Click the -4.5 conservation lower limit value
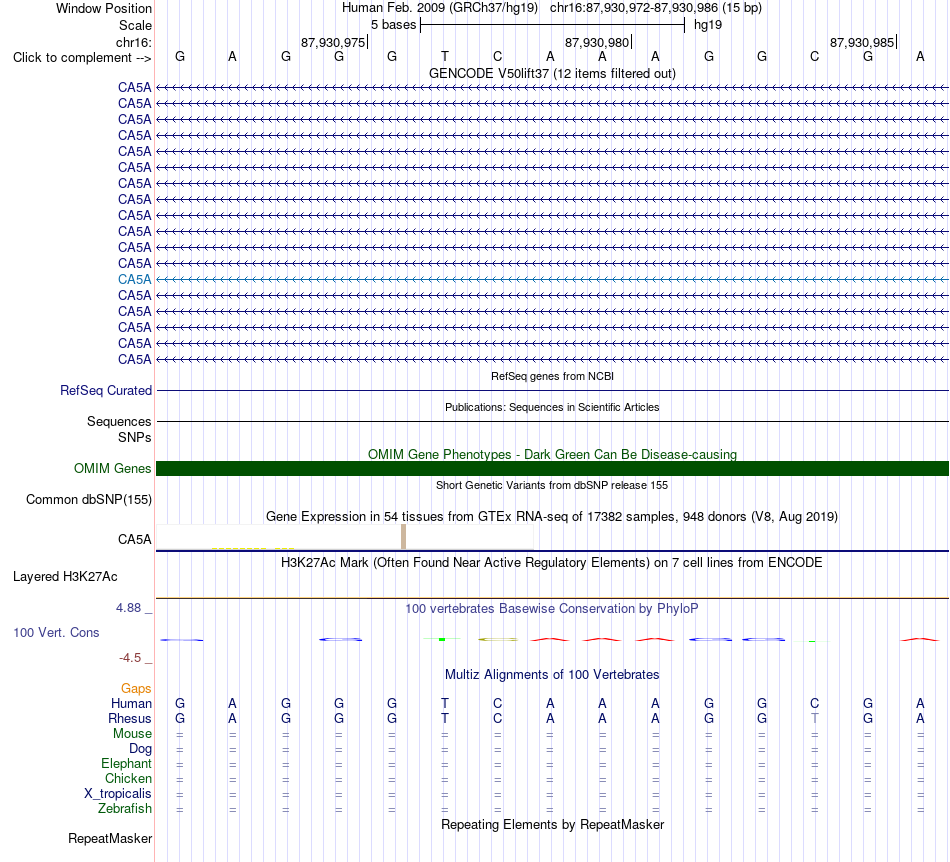The height and width of the screenshot is (862, 950). point(130,658)
